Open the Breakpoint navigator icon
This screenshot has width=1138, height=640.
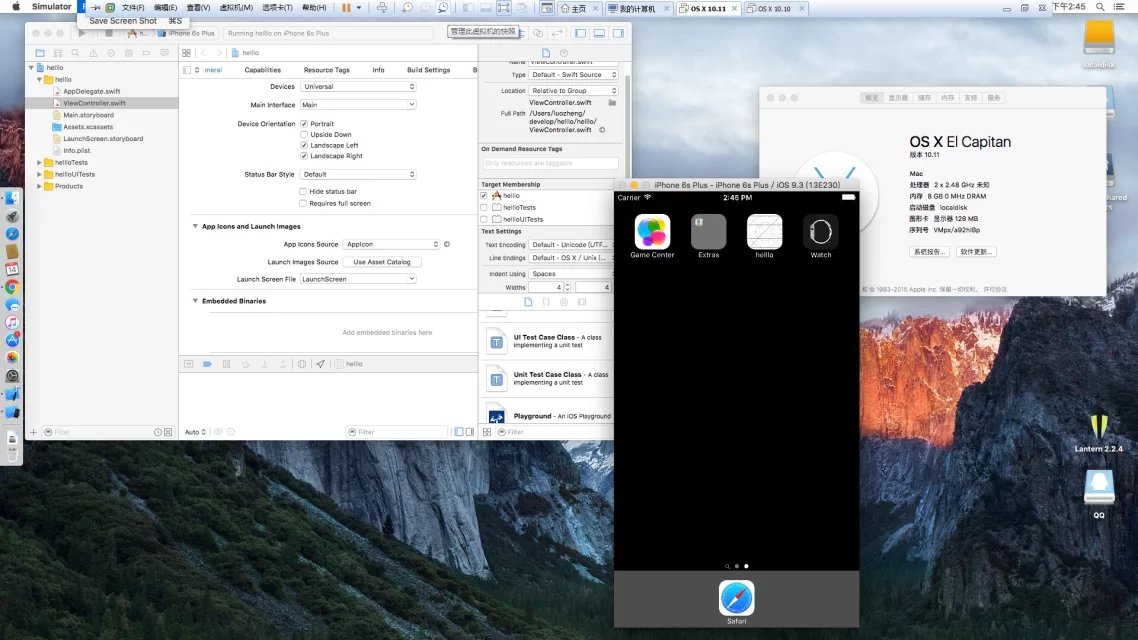(147, 53)
